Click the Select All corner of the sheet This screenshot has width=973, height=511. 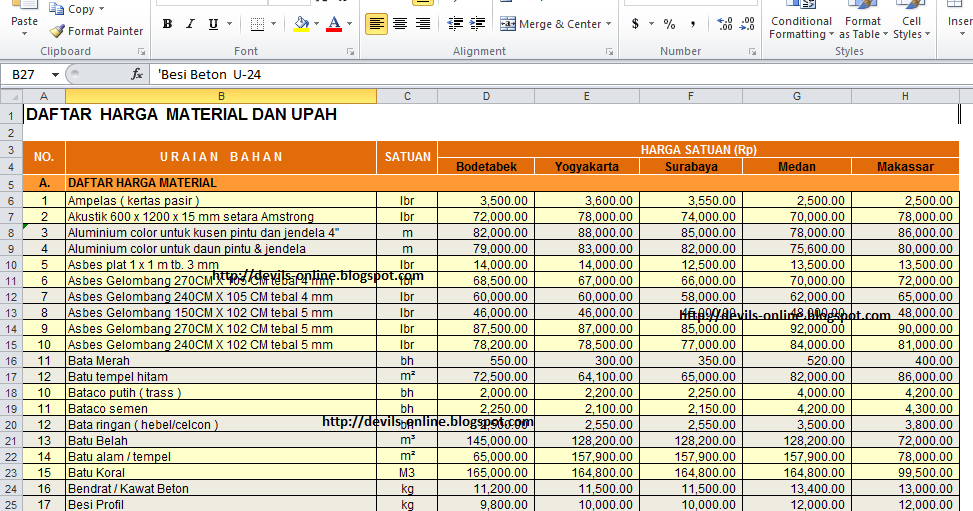(x=11, y=96)
